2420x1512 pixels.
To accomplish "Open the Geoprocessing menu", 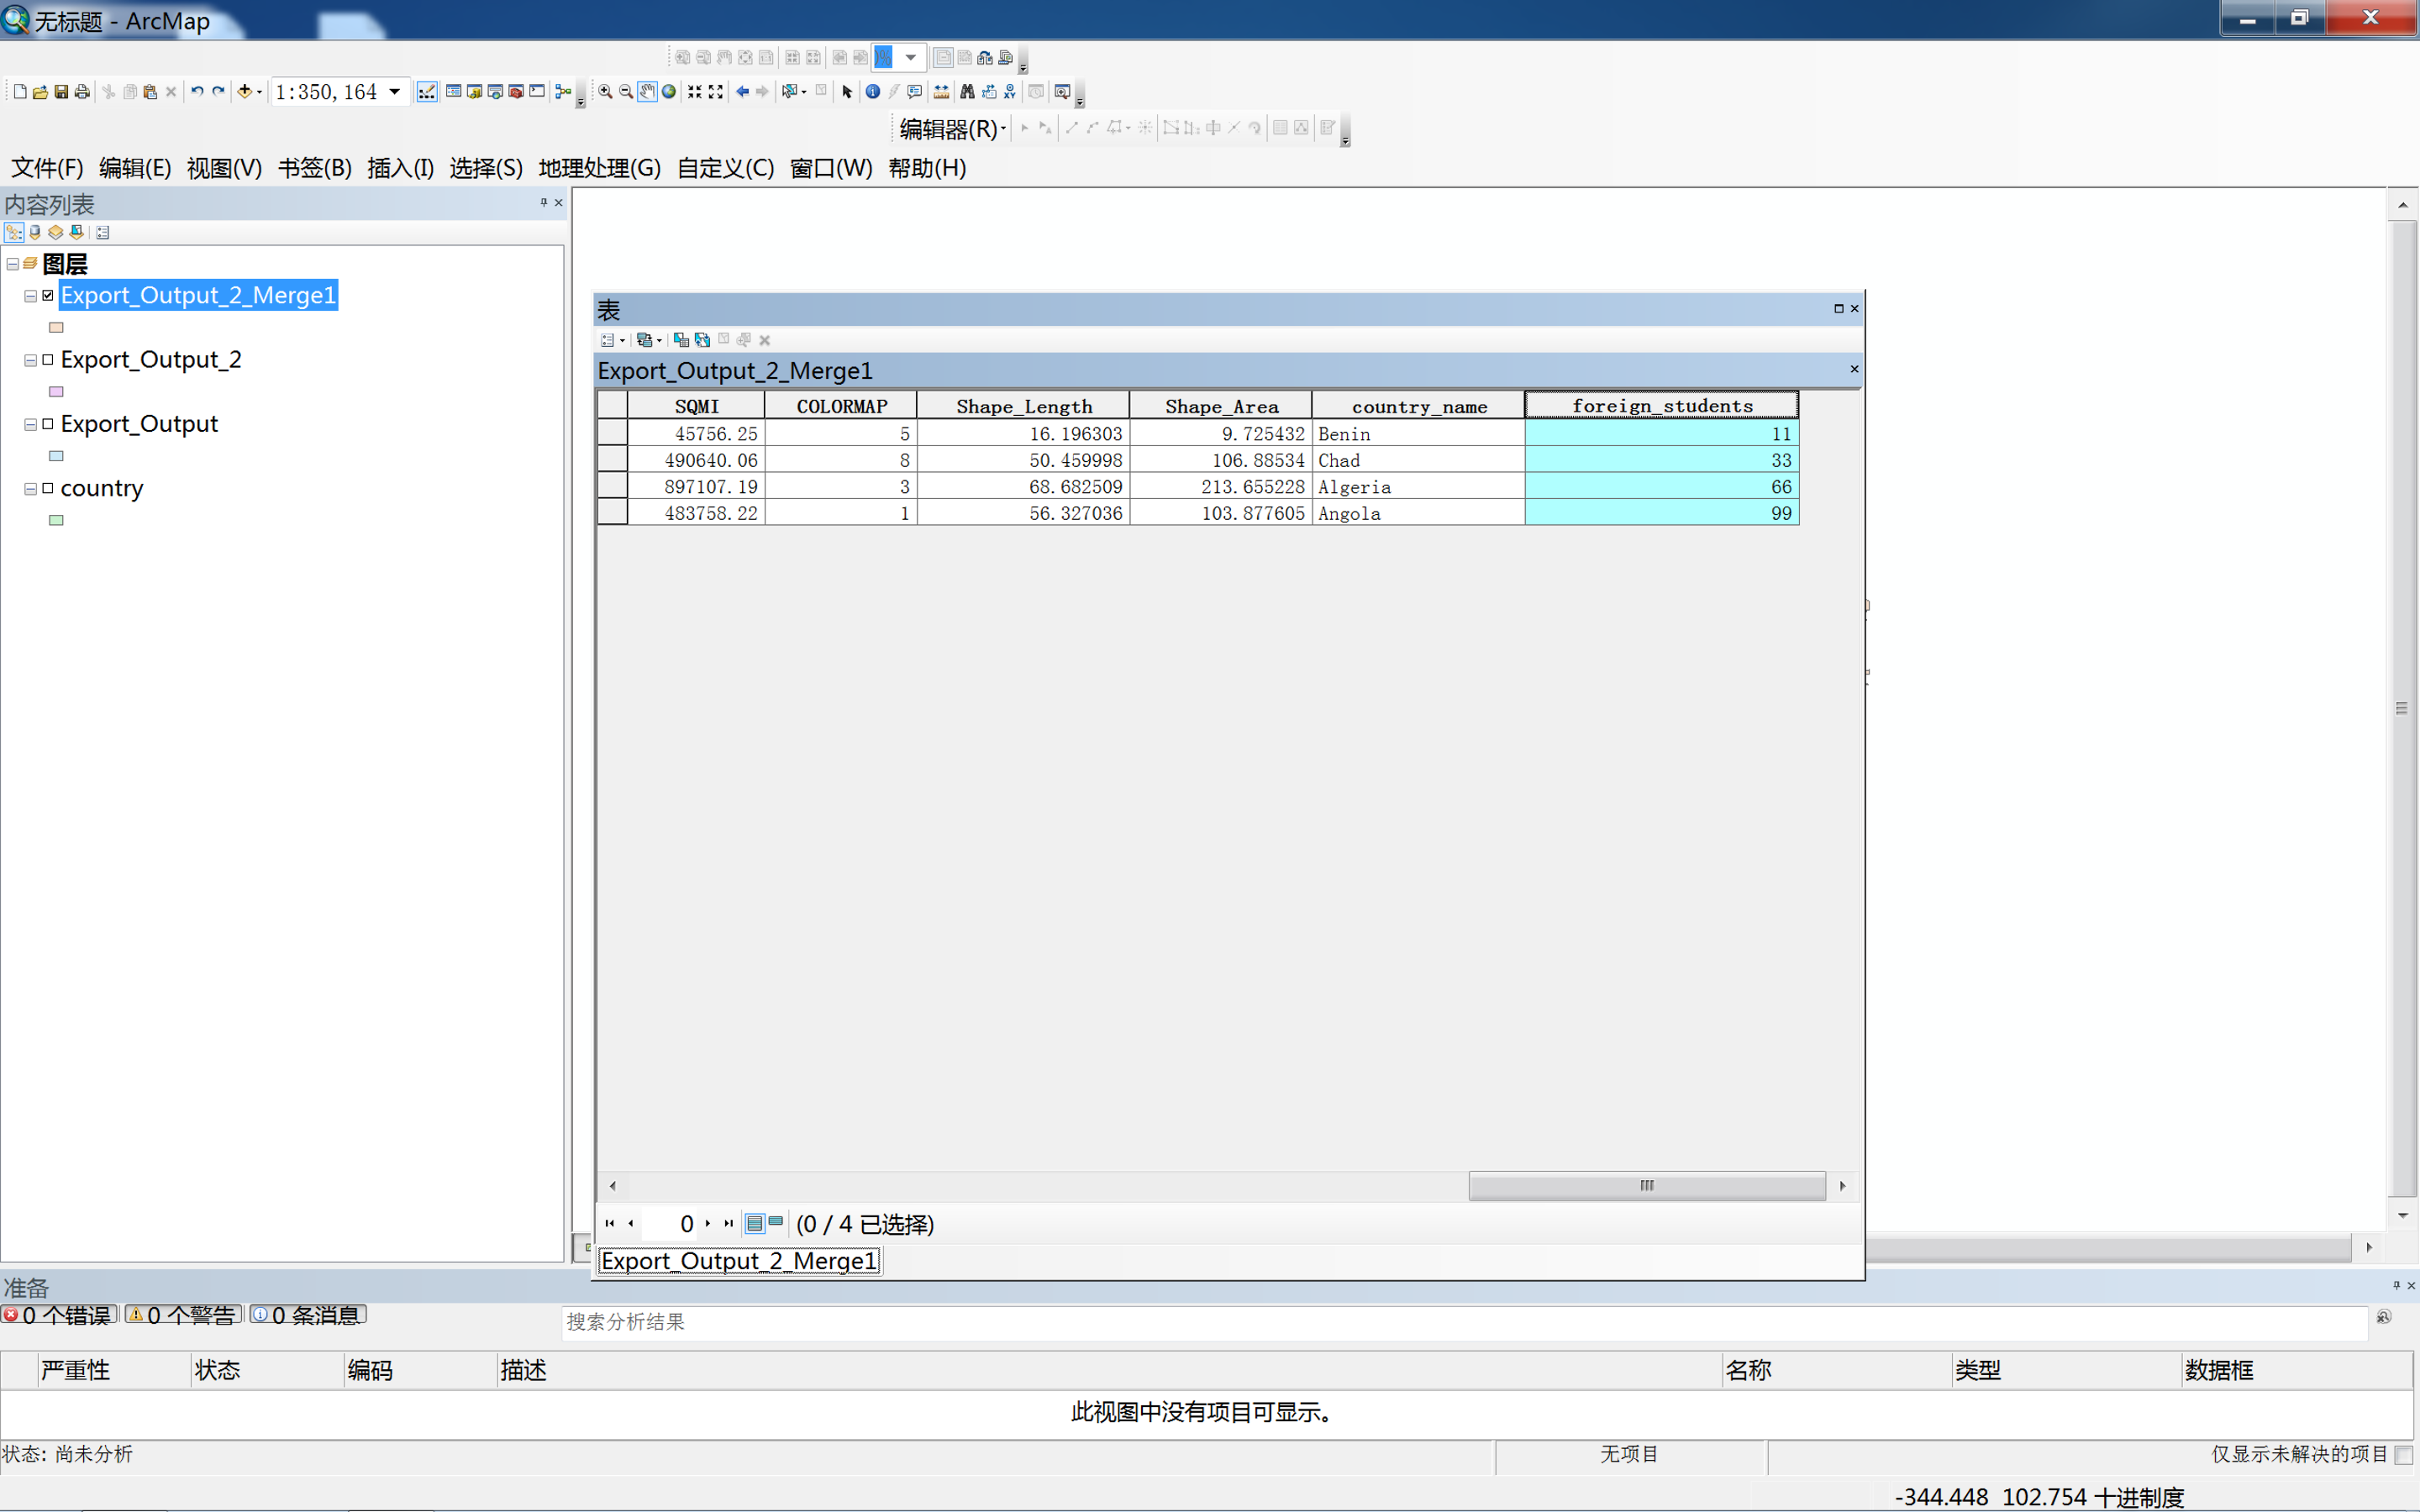I will click(x=599, y=168).
